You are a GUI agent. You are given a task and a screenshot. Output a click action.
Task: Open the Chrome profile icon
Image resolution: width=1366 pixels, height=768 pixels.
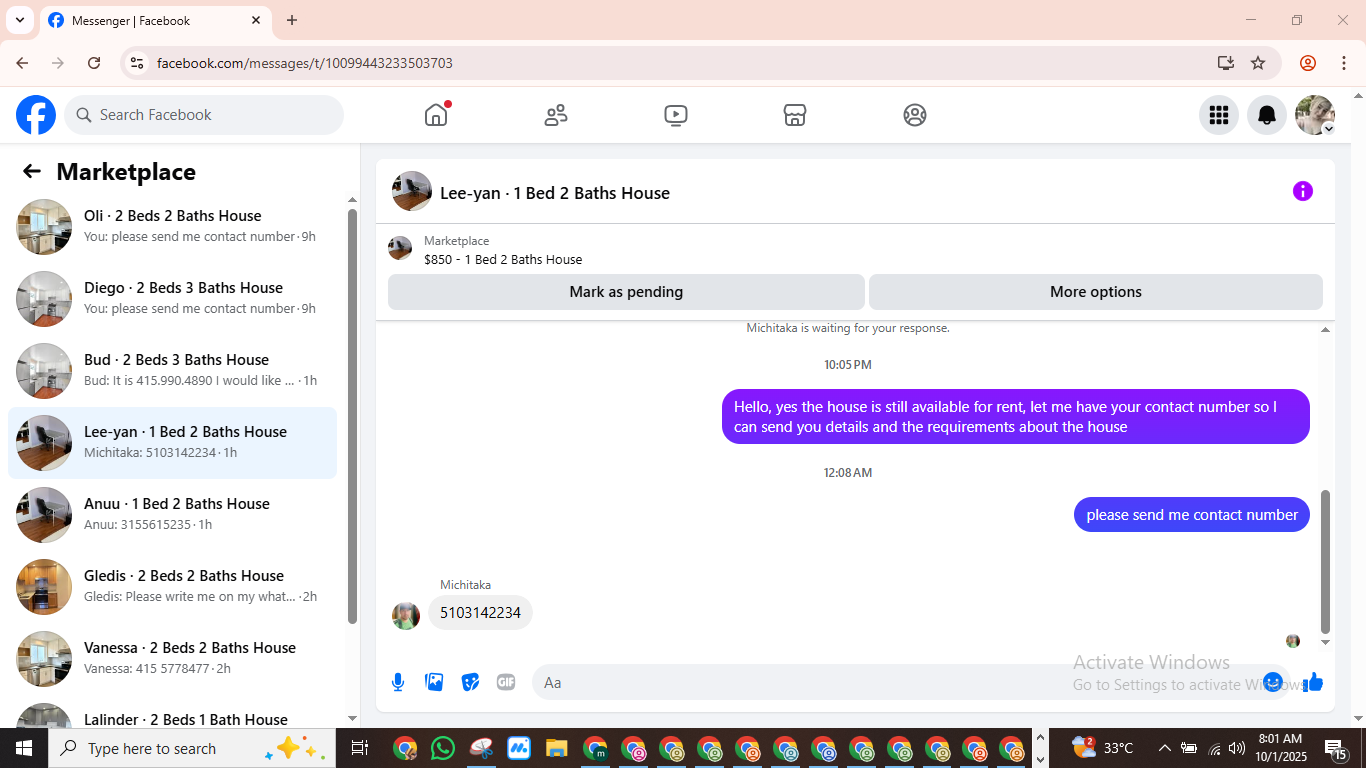1308,63
